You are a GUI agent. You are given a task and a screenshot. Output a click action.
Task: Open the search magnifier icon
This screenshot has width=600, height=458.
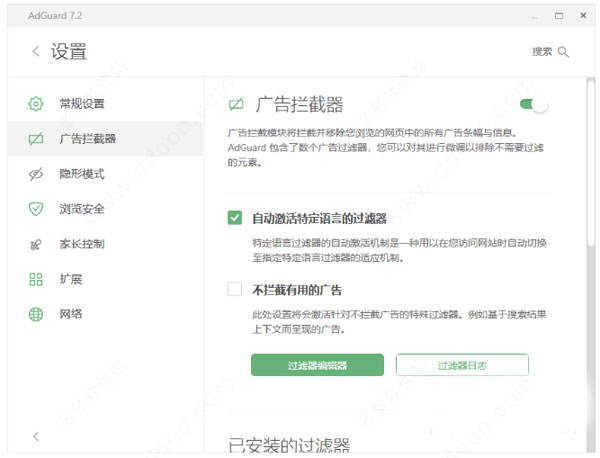563,52
